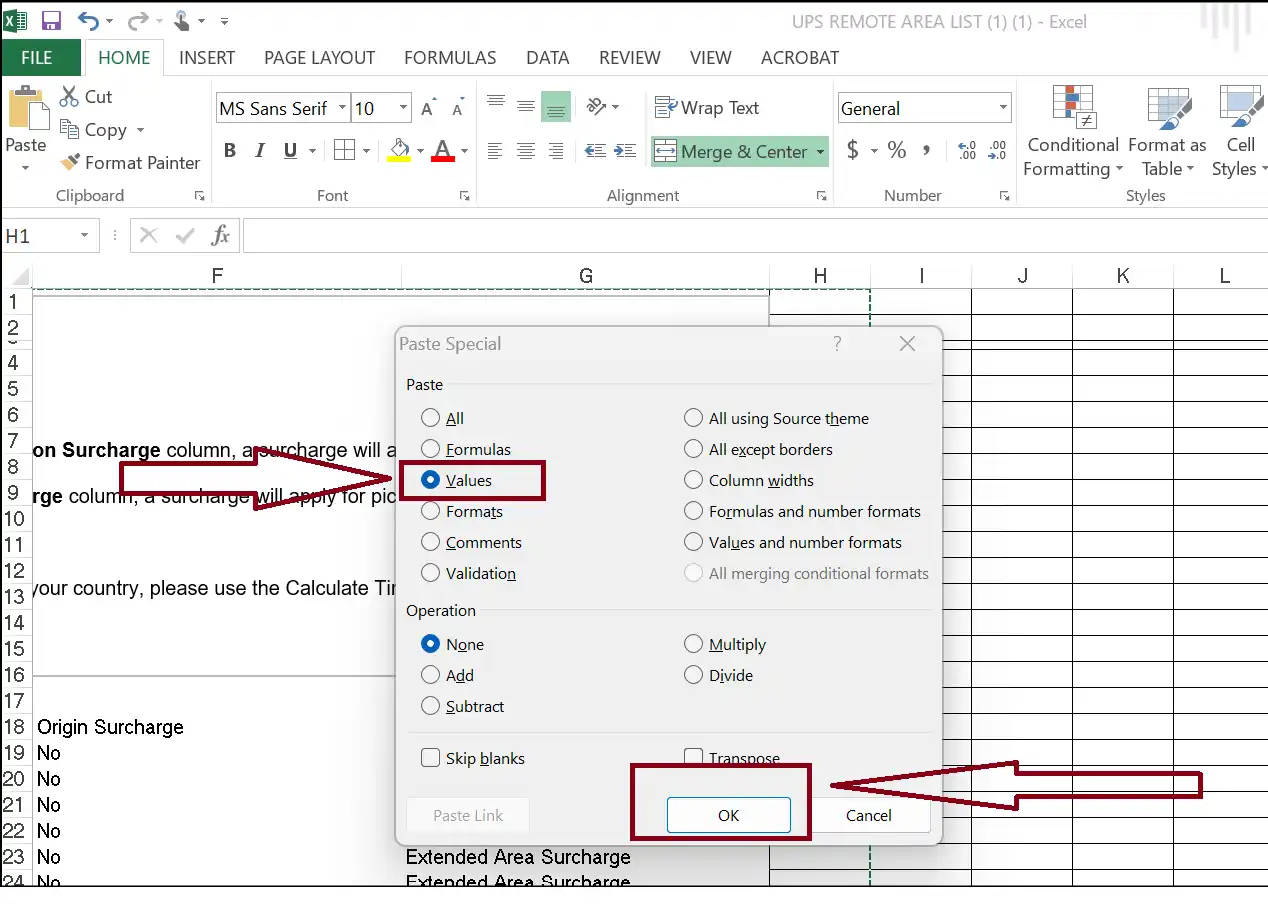Toggle Underline formatting
The image size is (1268, 904).
290,151
